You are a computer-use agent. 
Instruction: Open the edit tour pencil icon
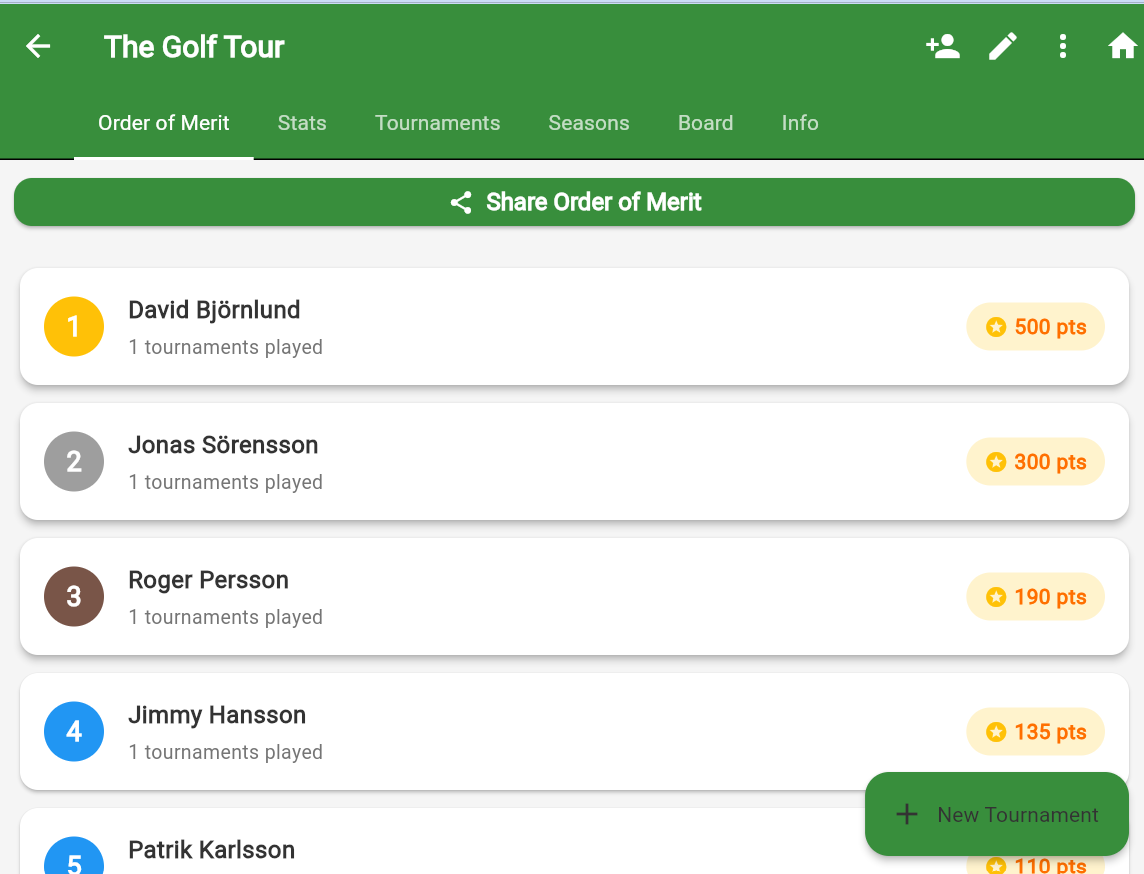[1002, 46]
